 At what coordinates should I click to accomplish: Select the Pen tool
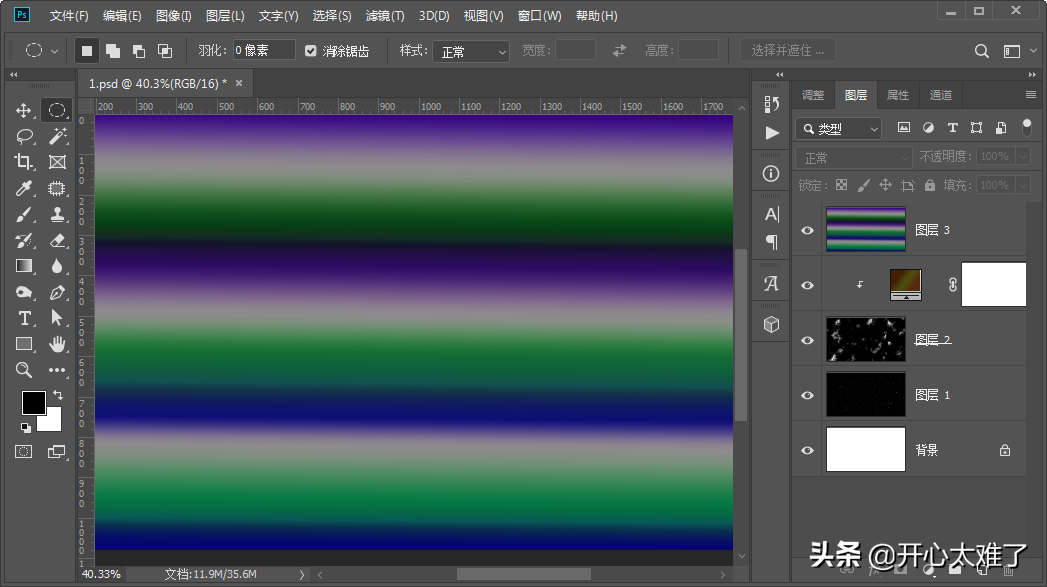tap(57, 292)
